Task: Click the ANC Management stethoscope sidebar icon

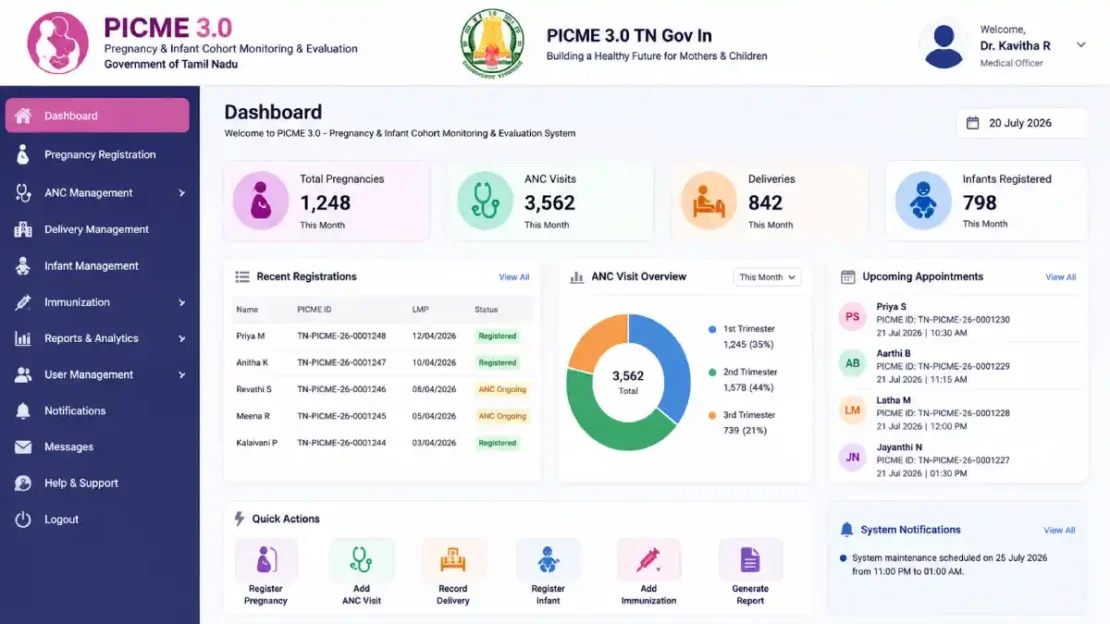Action: 23,193
